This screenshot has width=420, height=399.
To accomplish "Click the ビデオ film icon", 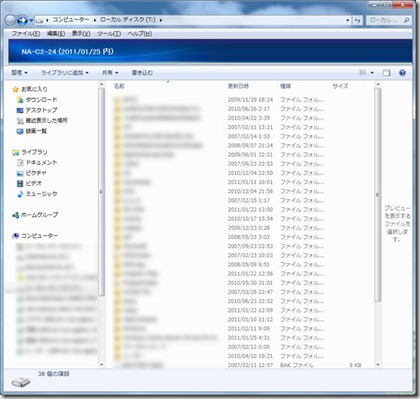I will point(20,183).
